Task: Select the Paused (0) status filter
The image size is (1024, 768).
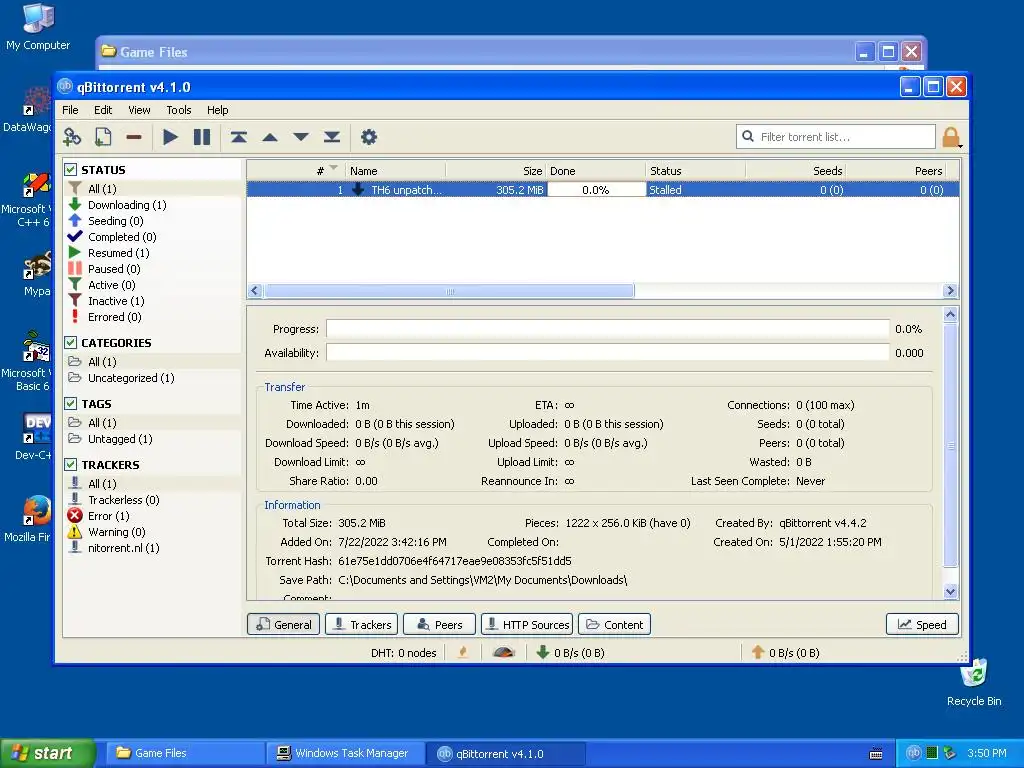Action: tap(114, 269)
